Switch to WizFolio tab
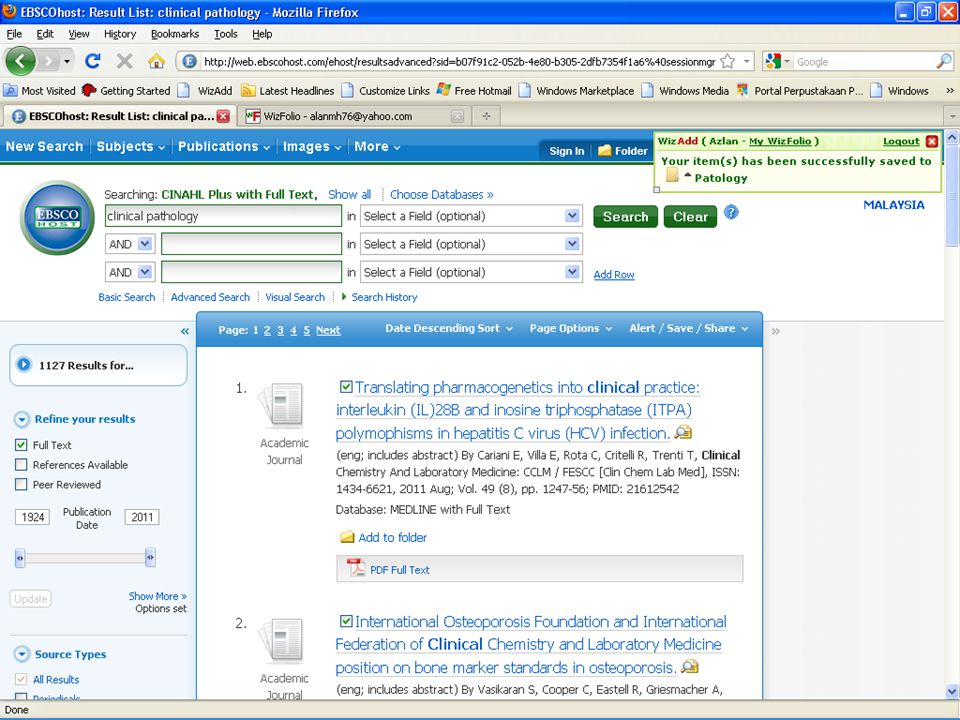The height and width of the screenshot is (720, 960). [x=355, y=116]
